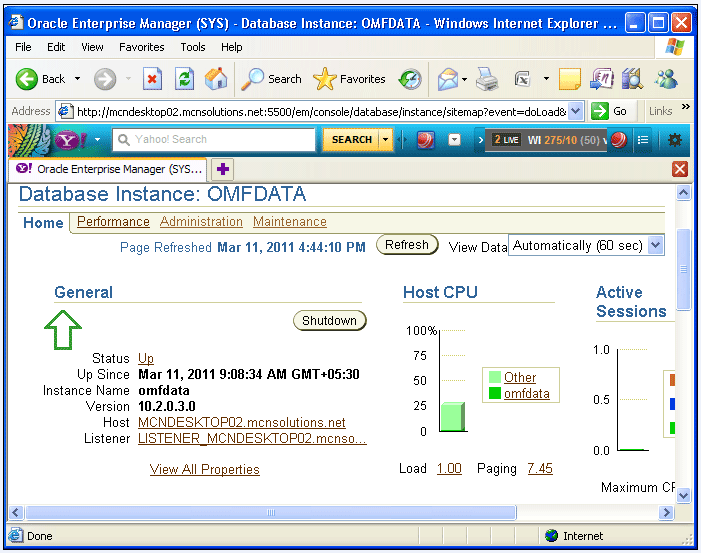Screen dimensions: 701x553
Task: Reload page with green Refresh toolbar icon
Action: 184,79
